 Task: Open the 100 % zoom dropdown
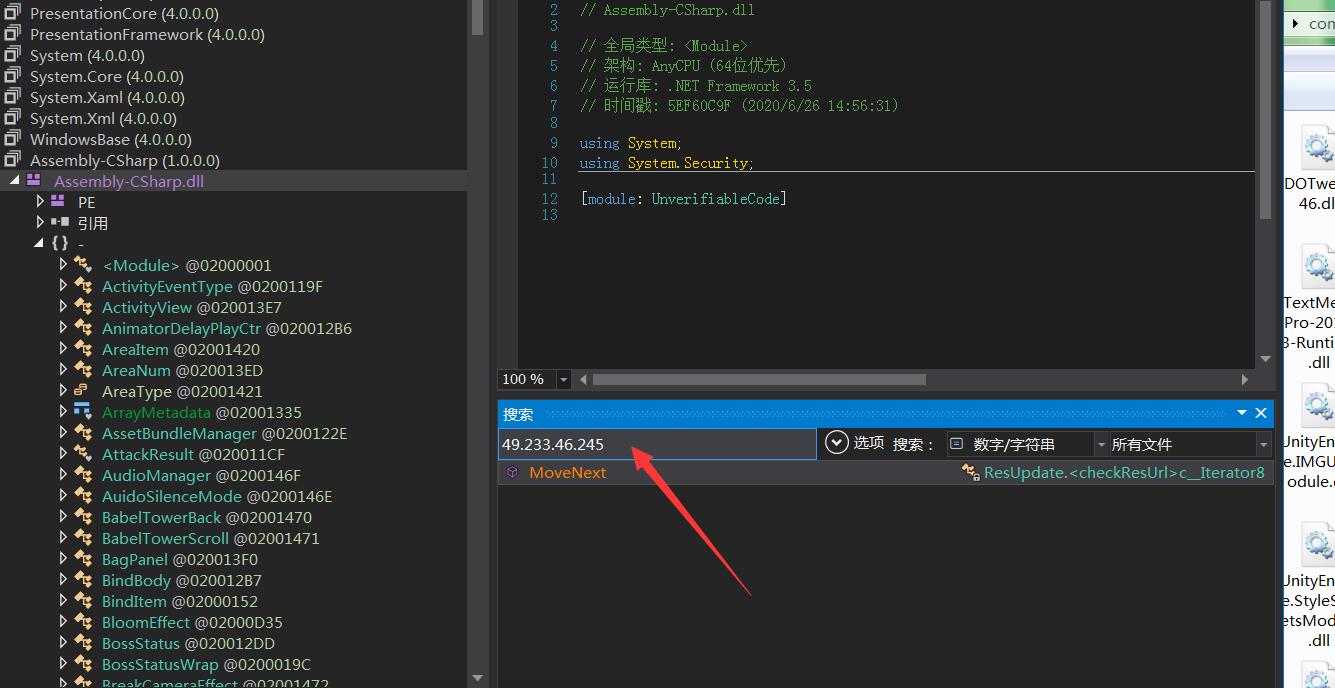click(564, 380)
